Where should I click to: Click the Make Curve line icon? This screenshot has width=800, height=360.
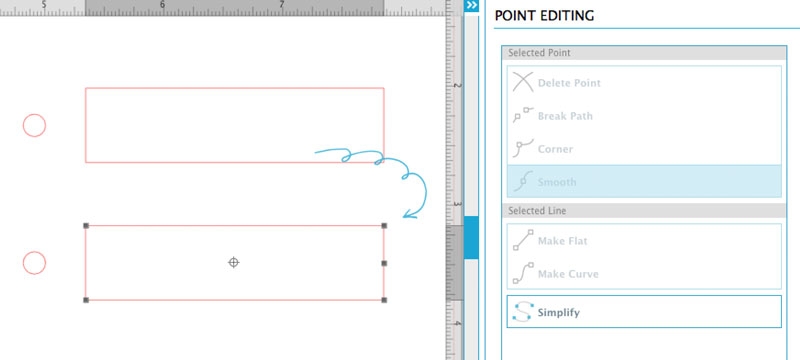pos(523,273)
